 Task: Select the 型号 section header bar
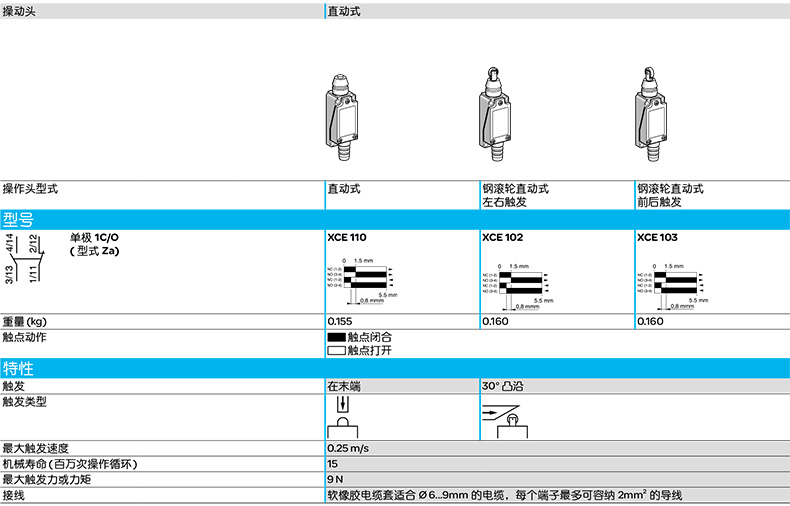coord(395,220)
